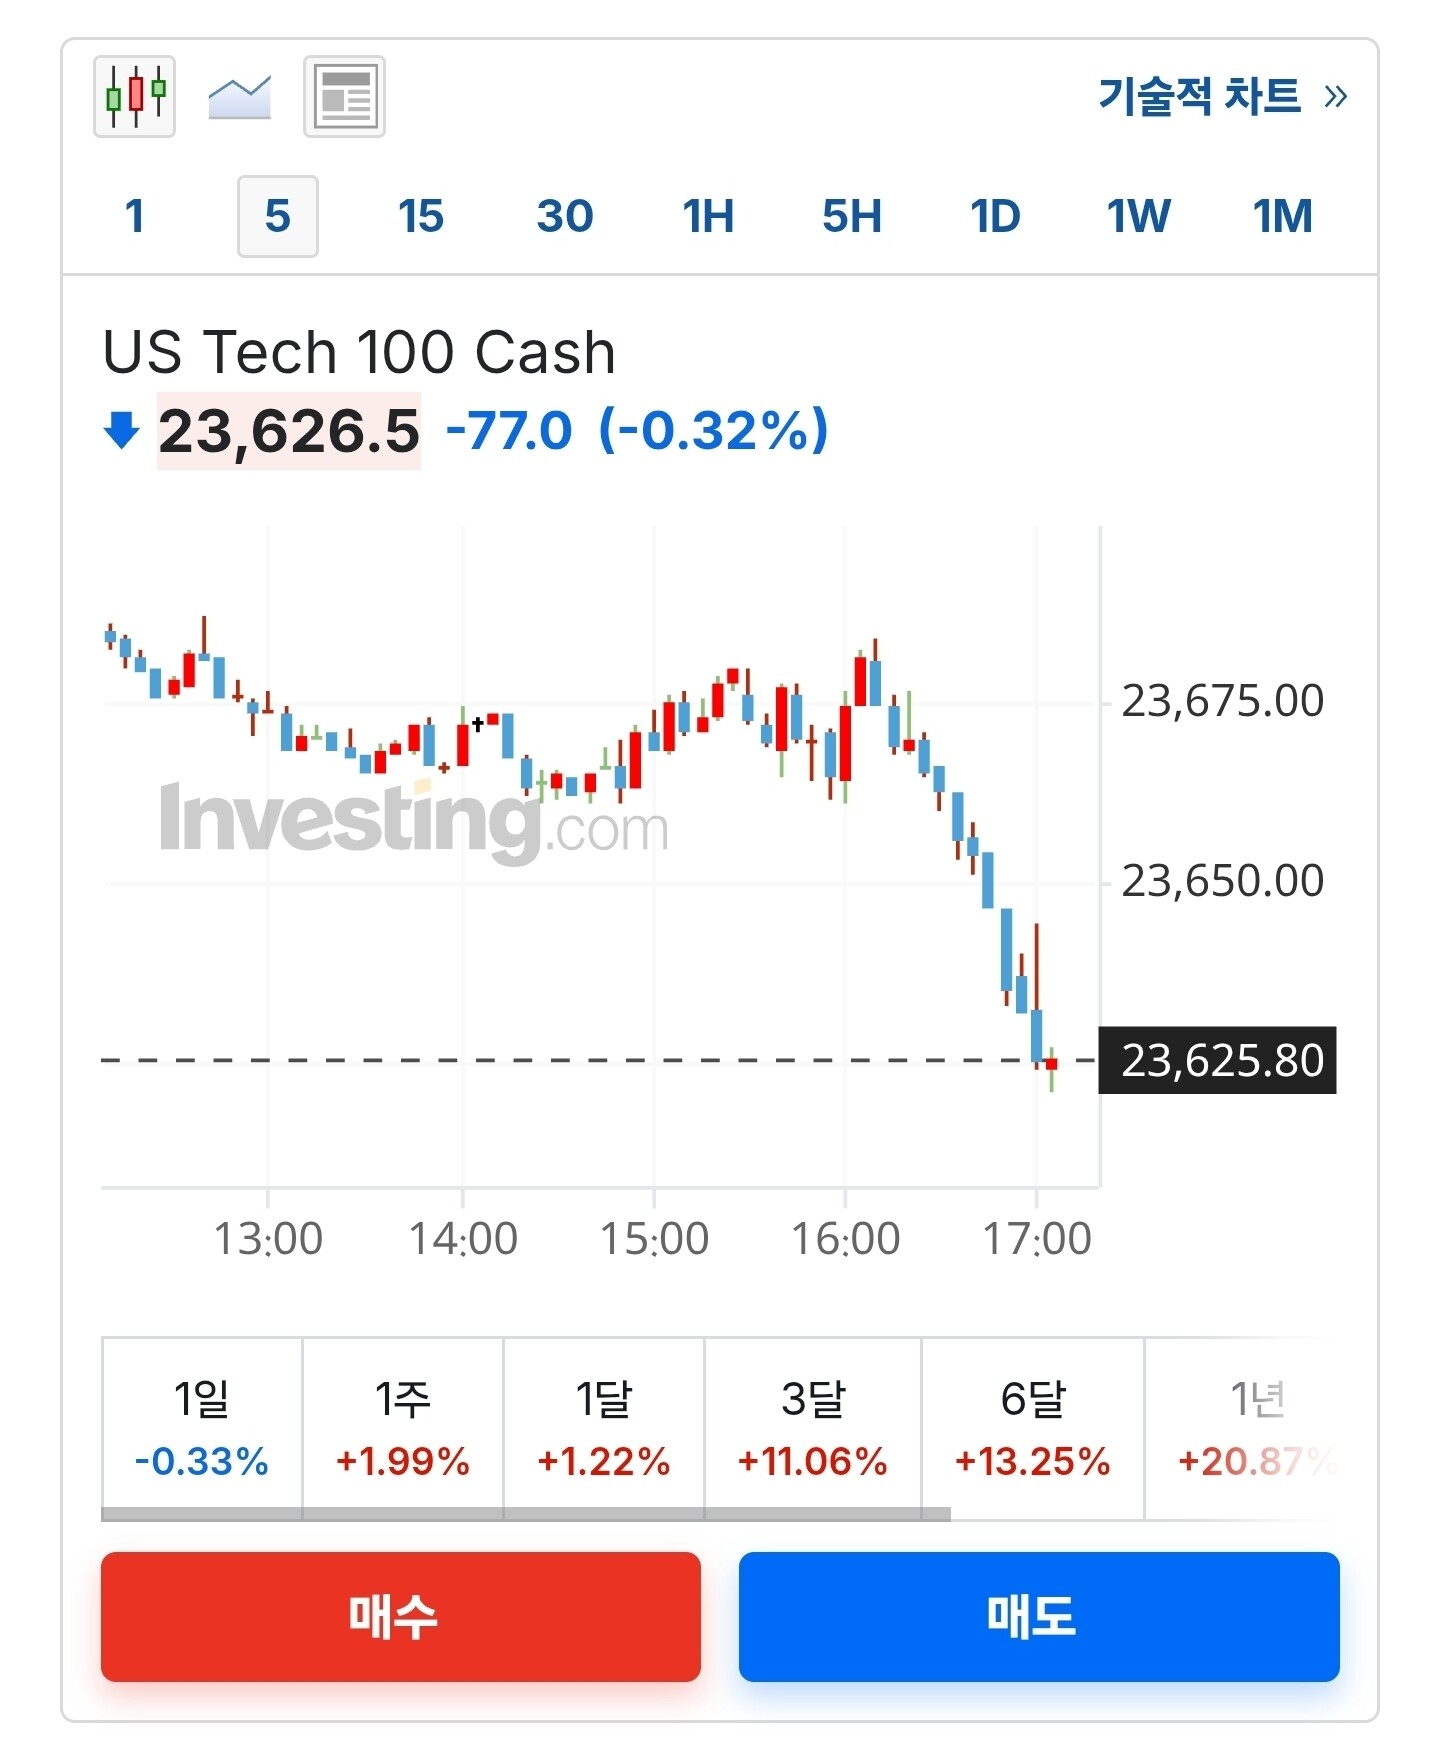Image resolution: width=1440 pixels, height=1752 pixels.
Task: Click the horizontal scrollbar under performance periods
Action: coord(526,1514)
